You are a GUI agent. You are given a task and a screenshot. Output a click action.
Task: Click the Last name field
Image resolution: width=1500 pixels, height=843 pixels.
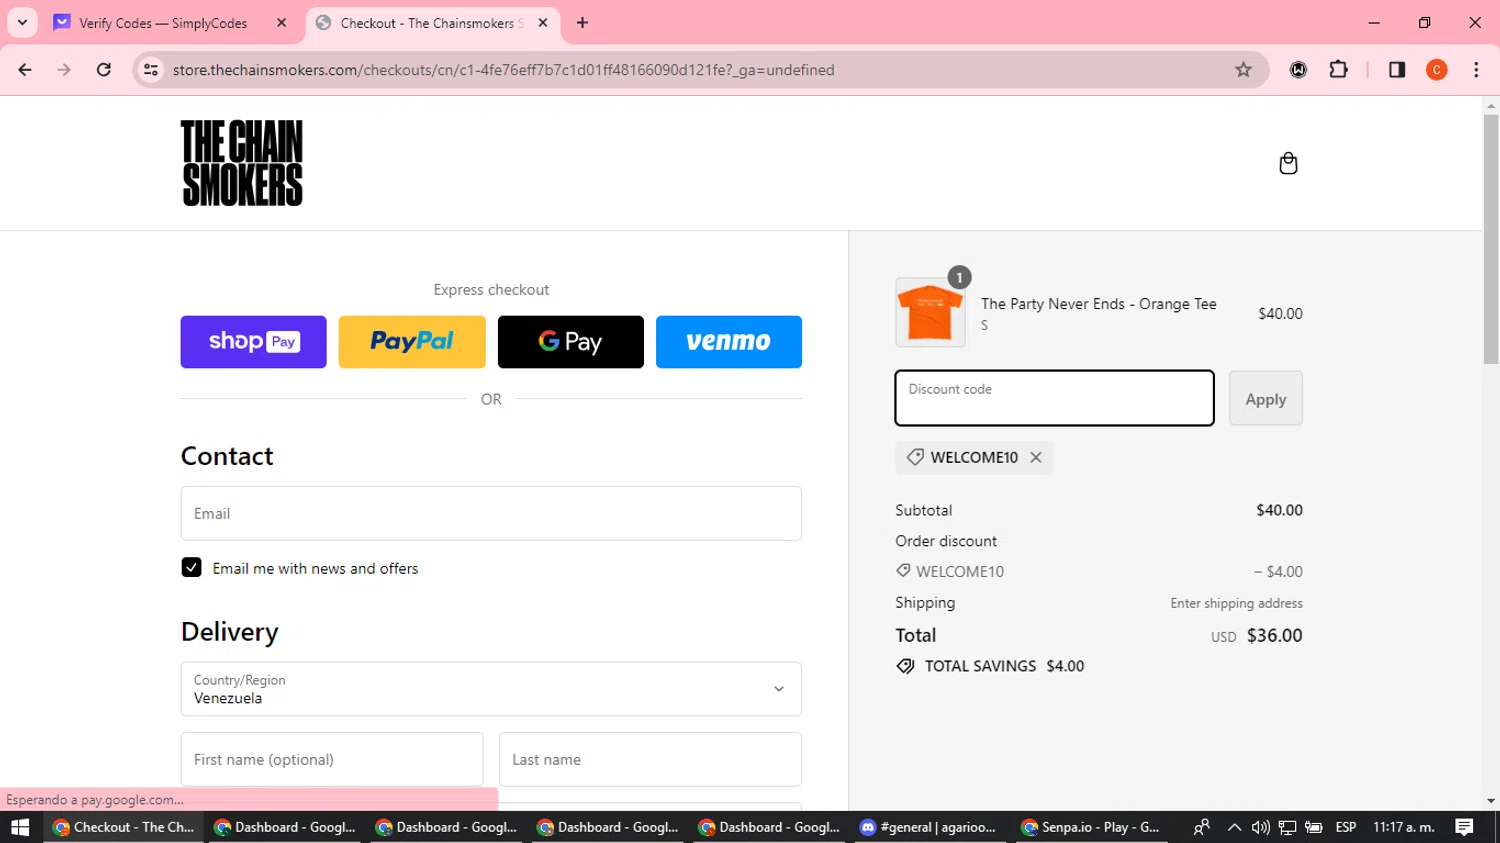click(650, 759)
